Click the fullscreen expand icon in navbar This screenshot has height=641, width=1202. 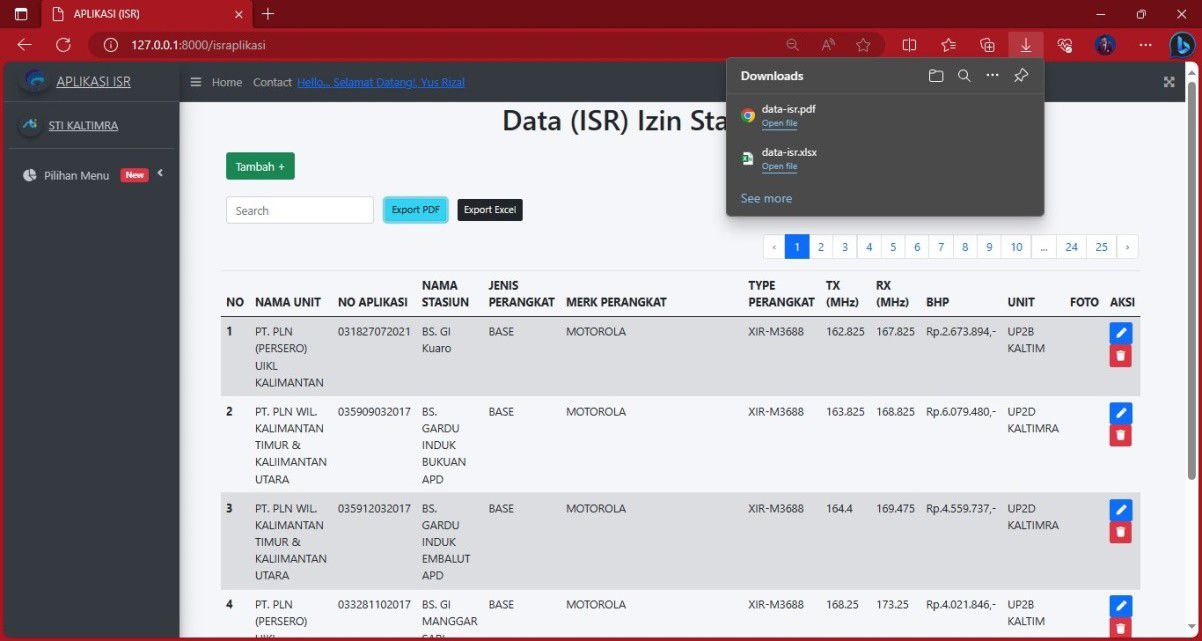[x=1169, y=82]
